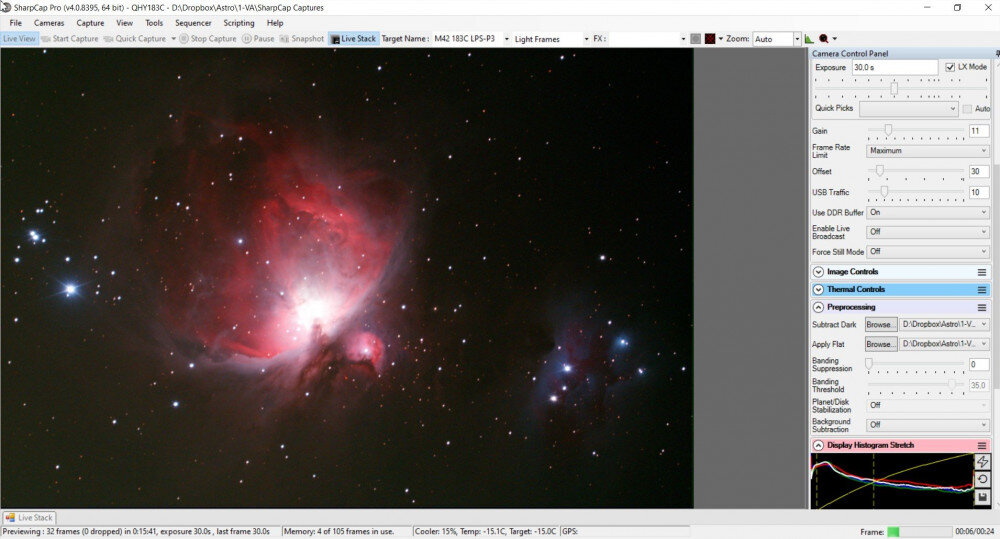The image size is (1000, 539).
Task: Click the Gain value field showing 11
Action: 978,131
